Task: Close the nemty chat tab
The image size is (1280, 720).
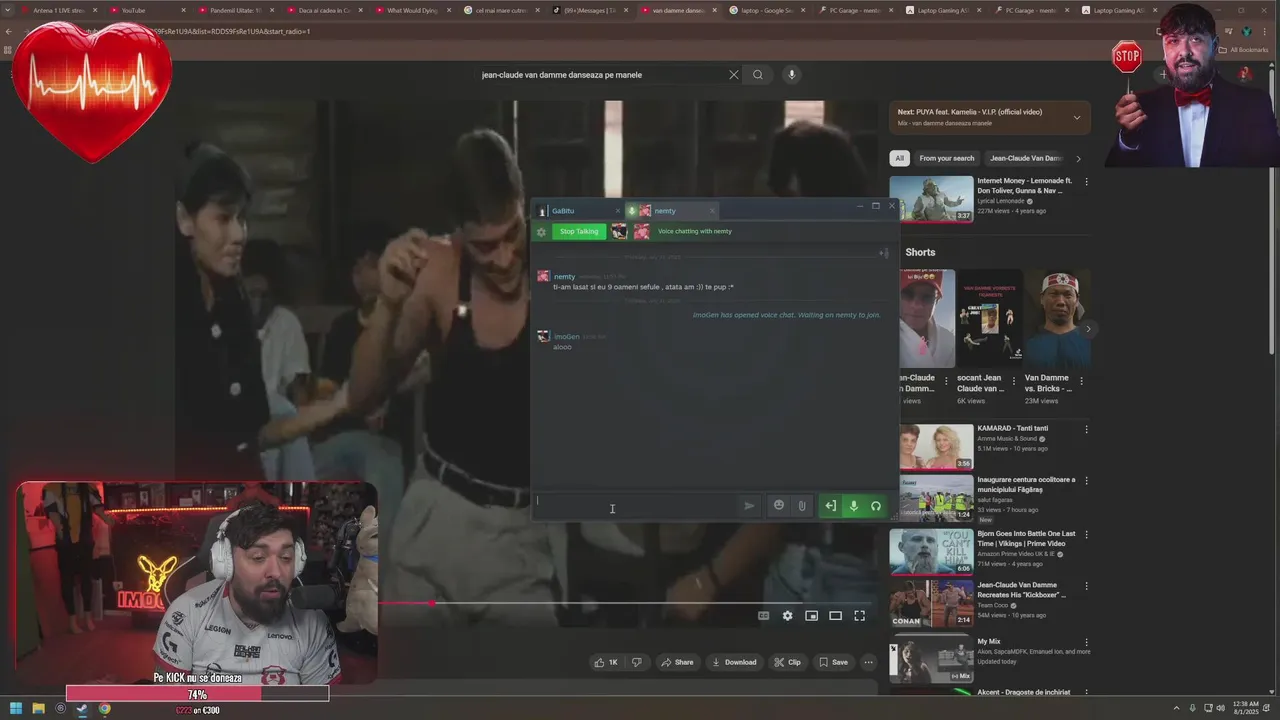Action: tap(712, 211)
